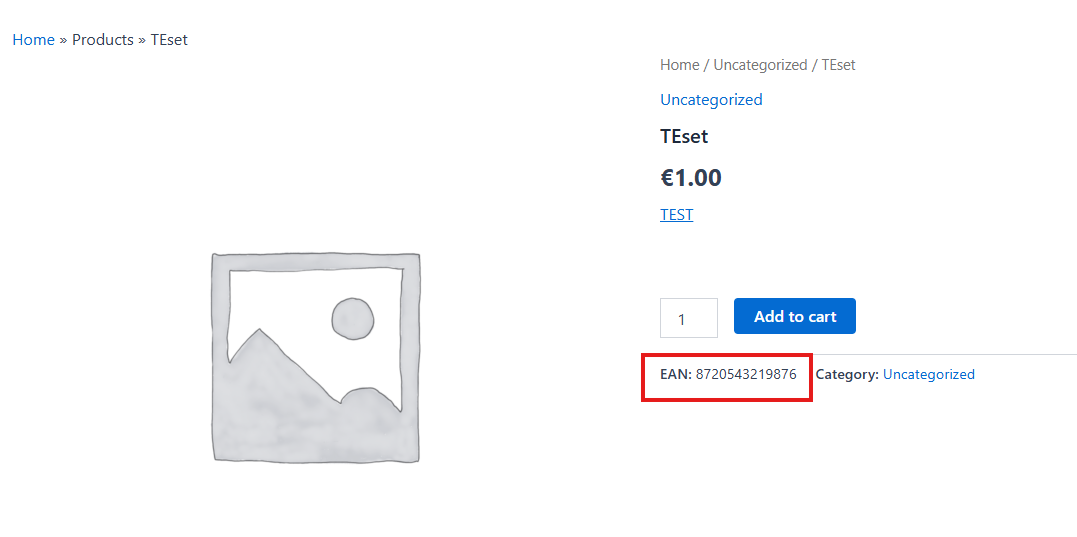Open the blue Uncategorized link above the title
Viewport: 1077px width, 537px height.
[x=711, y=100]
